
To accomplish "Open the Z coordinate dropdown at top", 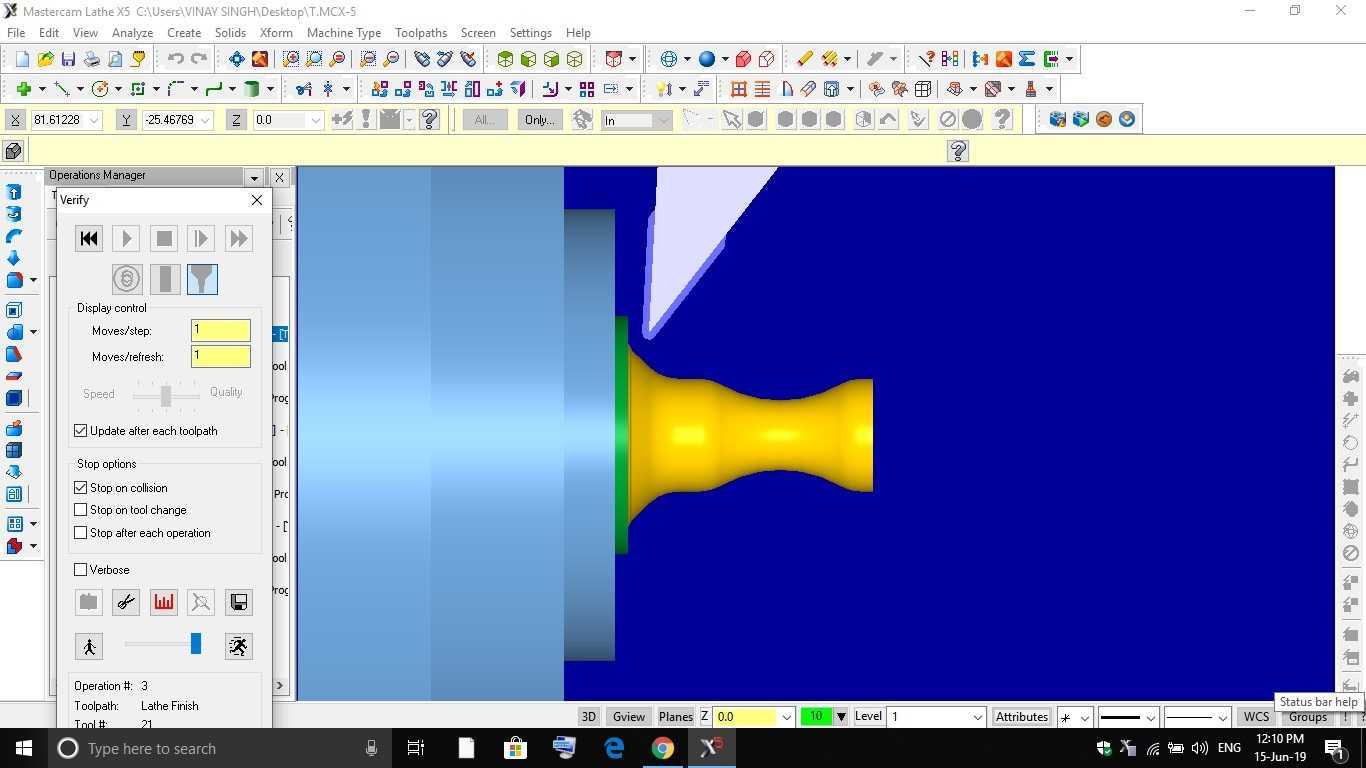I will (x=316, y=120).
